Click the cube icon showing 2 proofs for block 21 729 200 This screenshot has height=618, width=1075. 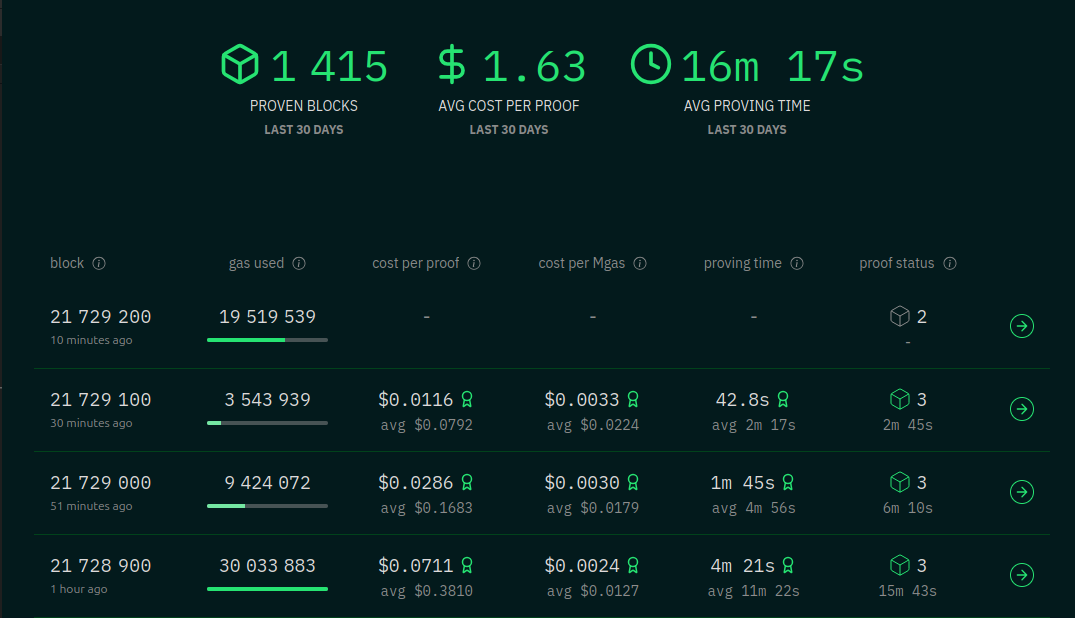pyautogui.click(x=898, y=316)
